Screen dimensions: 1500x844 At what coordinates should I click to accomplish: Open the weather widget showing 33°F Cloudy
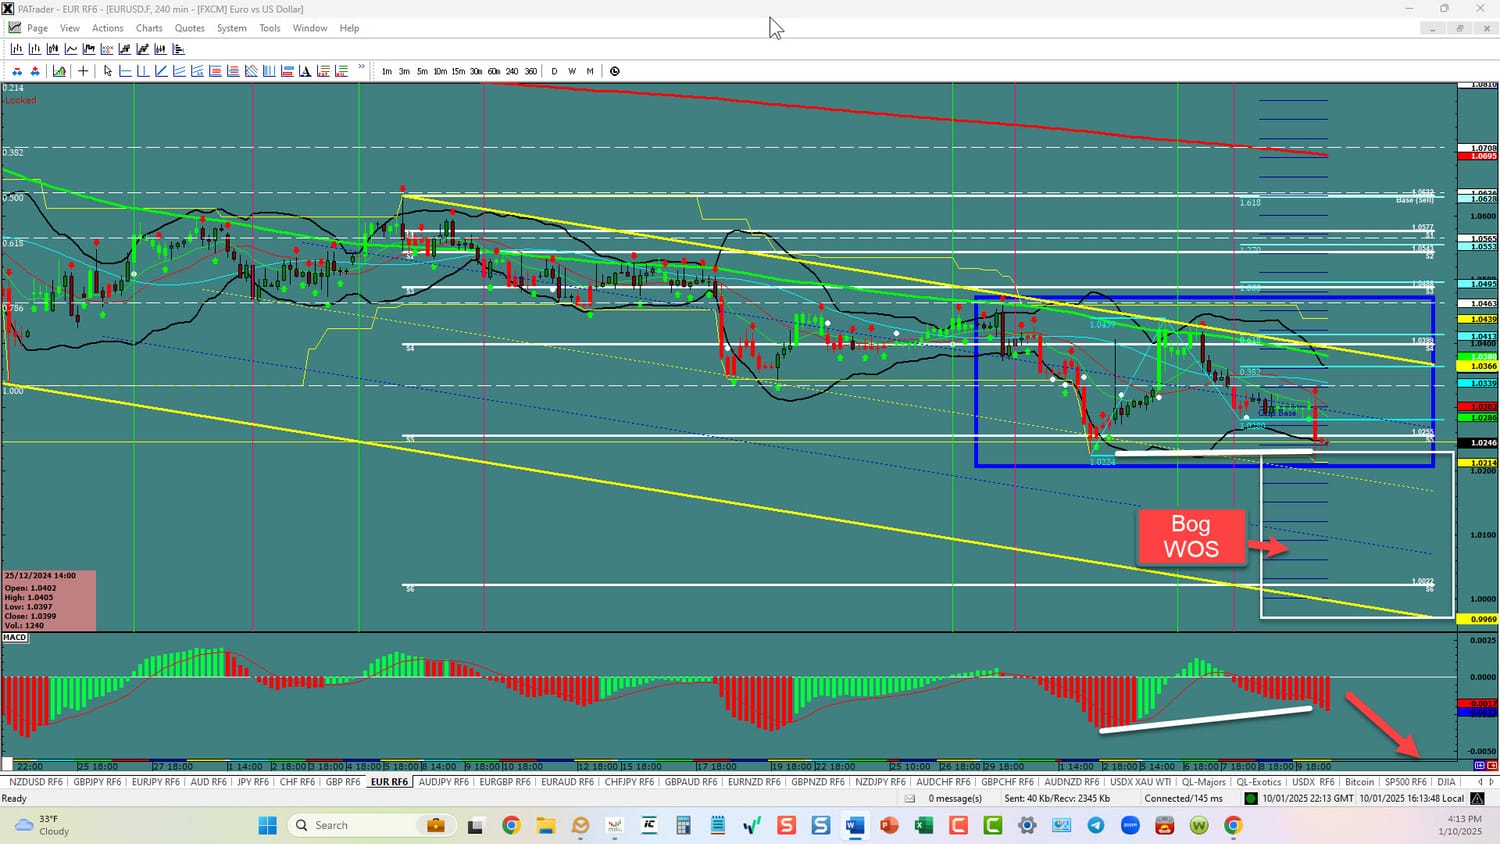pos(42,825)
